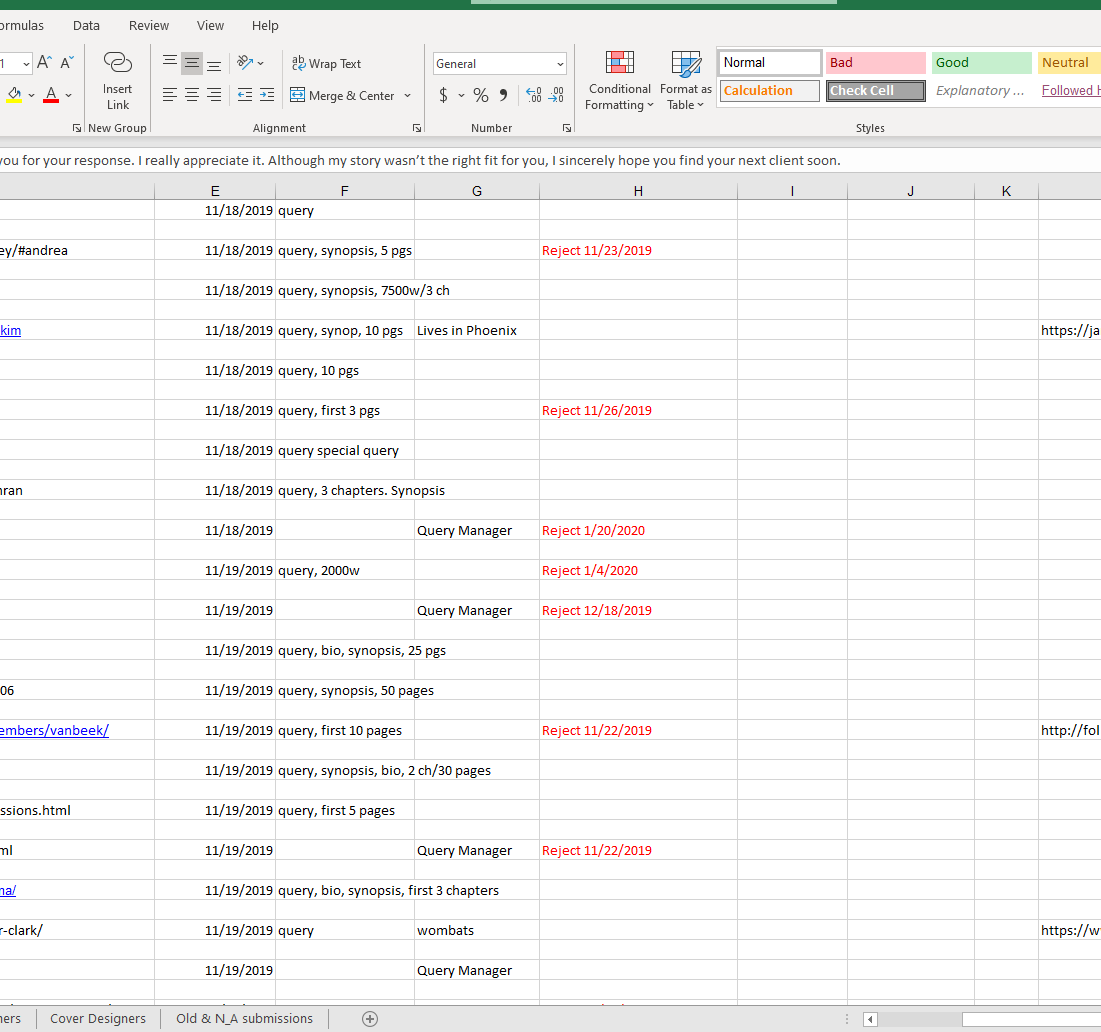Image resolution: width=1101 pixels, height=1032 pixels.
Task: Click Increase Indent icon
Action: pos(267,95)
